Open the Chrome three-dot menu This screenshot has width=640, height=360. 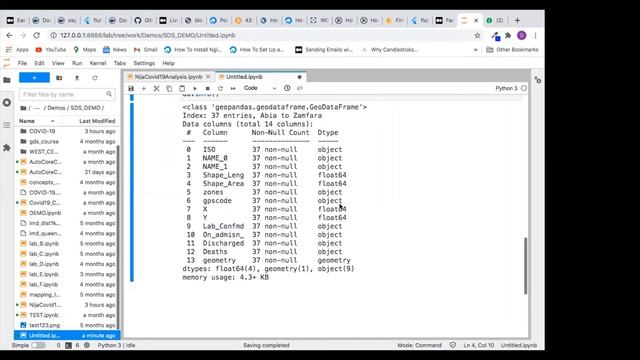tap(535, 36)
